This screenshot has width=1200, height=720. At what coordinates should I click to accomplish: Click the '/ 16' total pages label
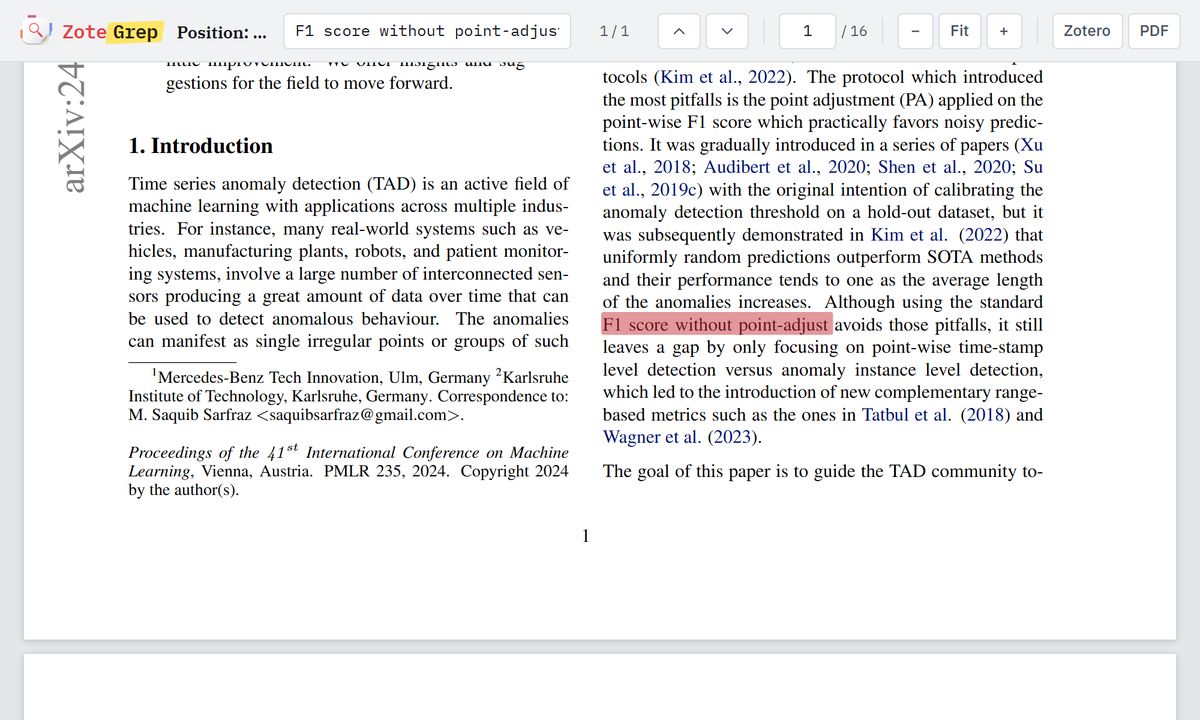[855, 31]
